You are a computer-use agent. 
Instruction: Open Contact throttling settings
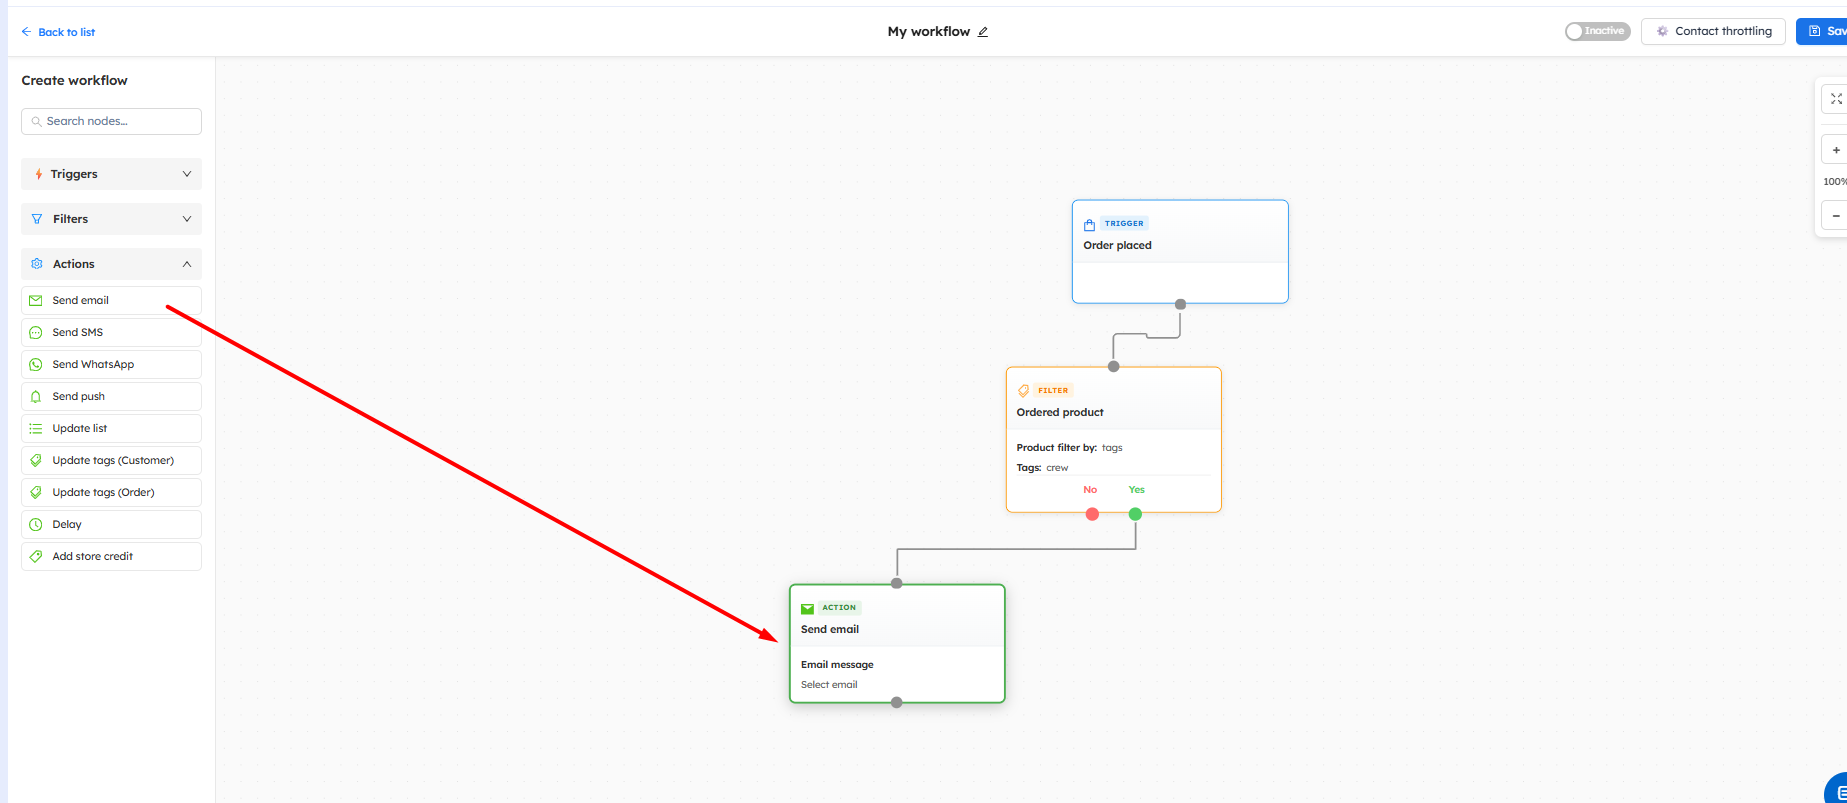click(x=1713, y=32)
